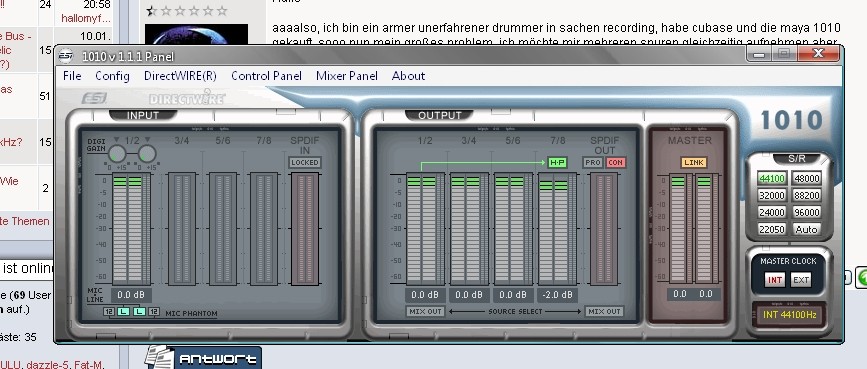Select 48000 sample rate
Image resolution: width=867 pixels, height=369 pixels.
(807, 179)
